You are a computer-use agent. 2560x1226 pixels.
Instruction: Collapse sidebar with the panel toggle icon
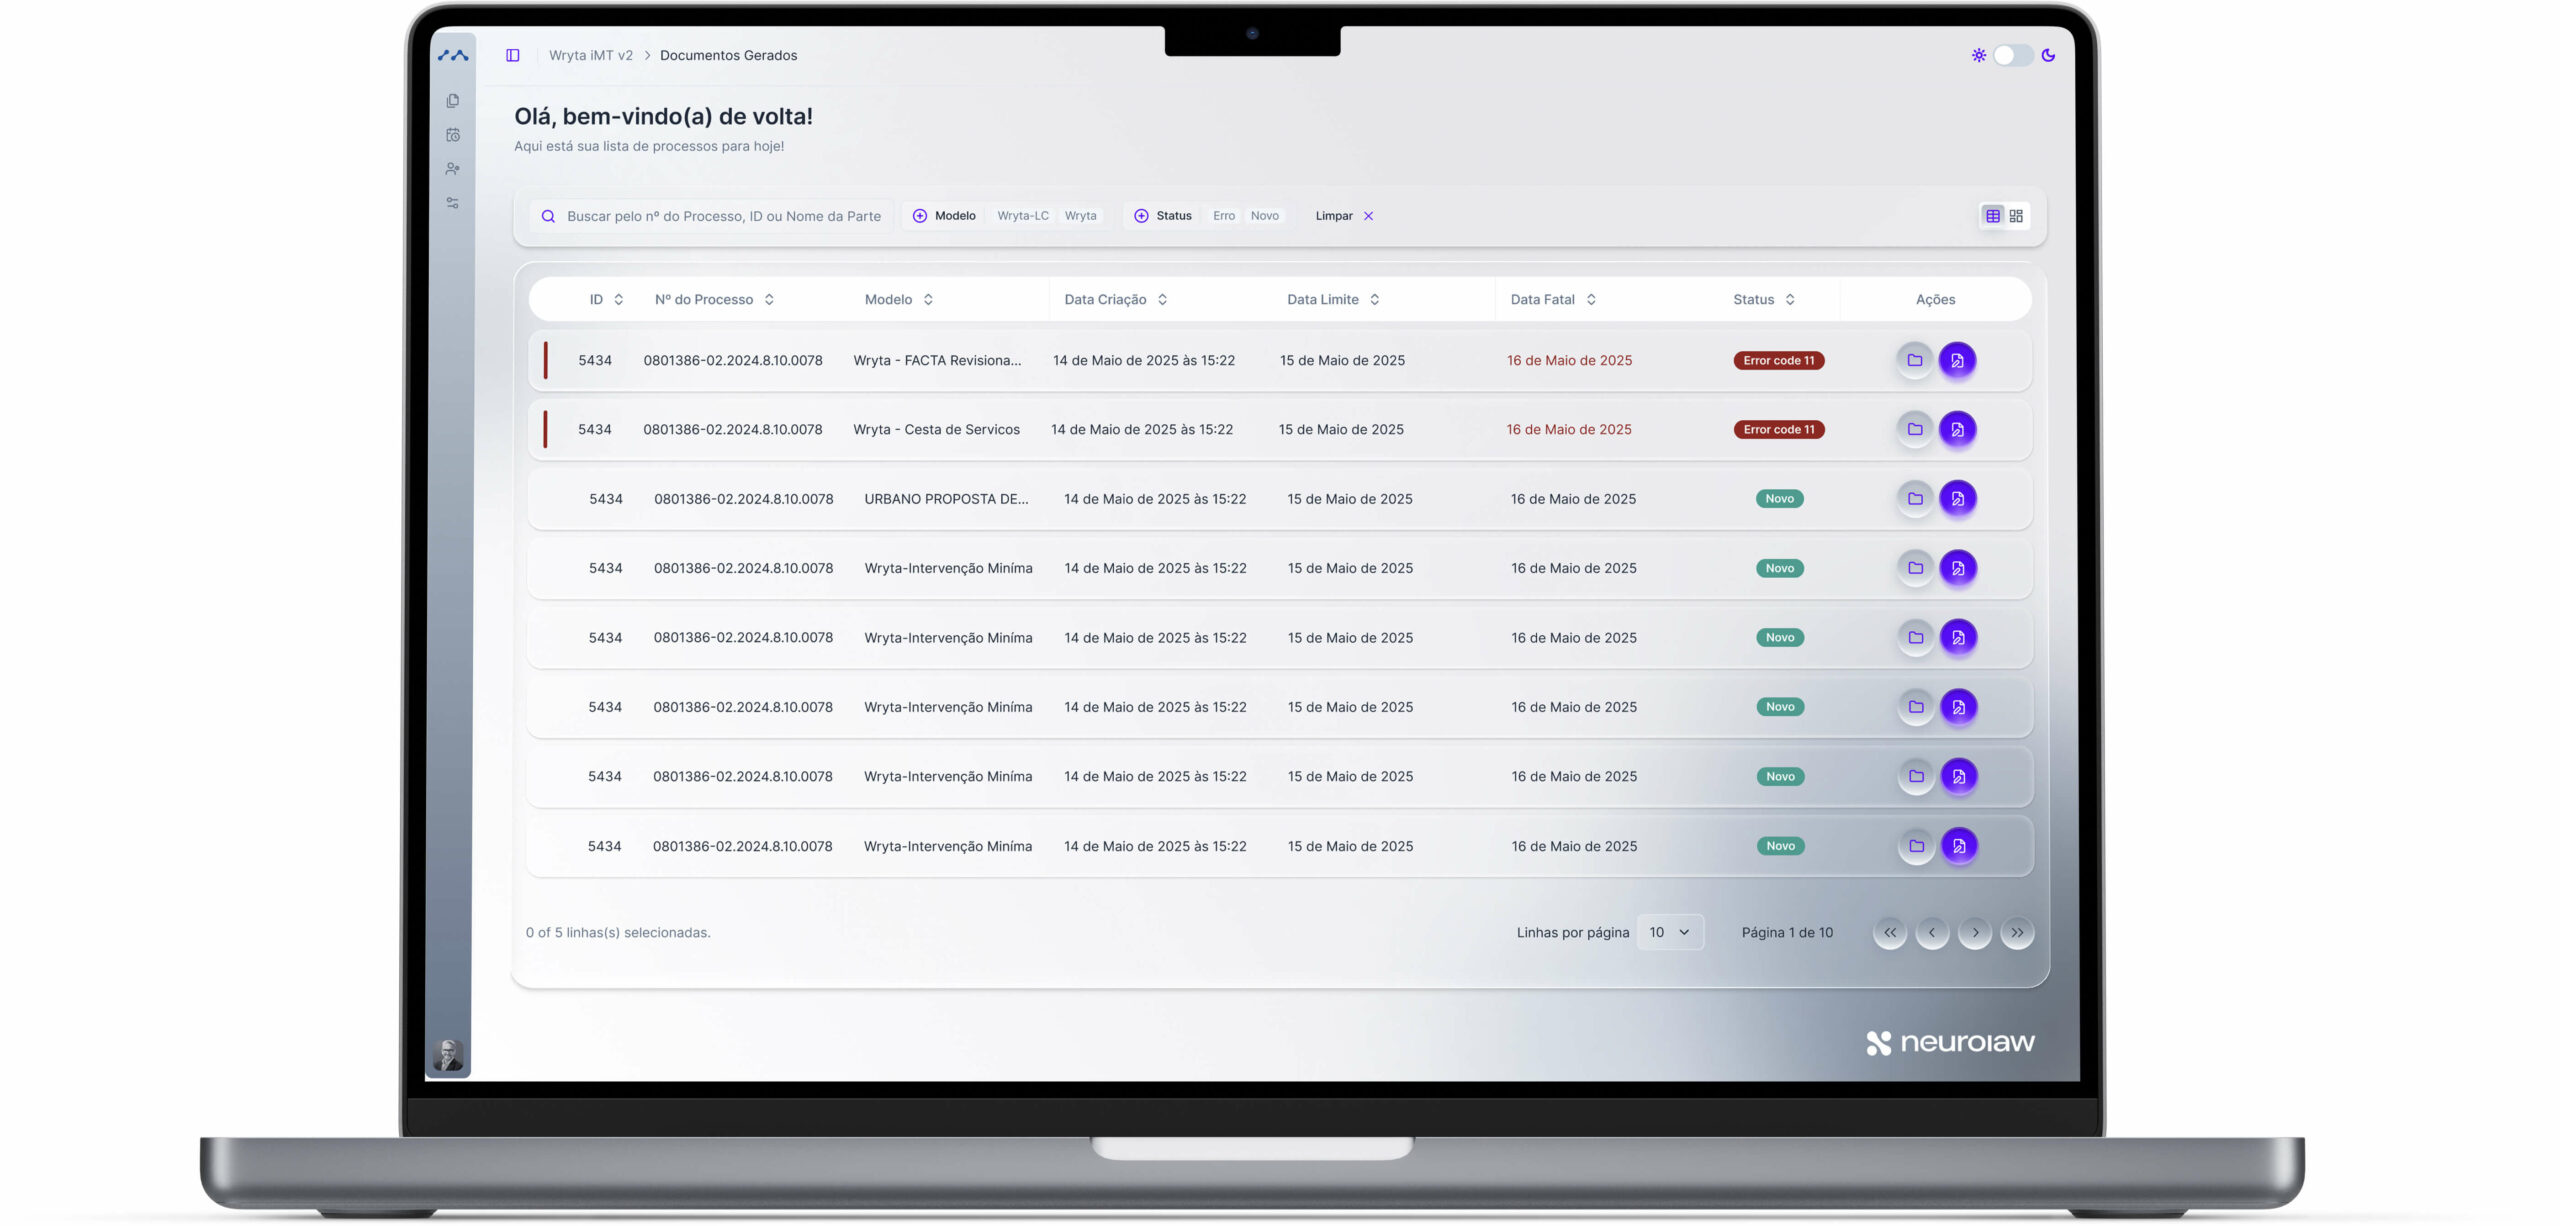point(513,55)
